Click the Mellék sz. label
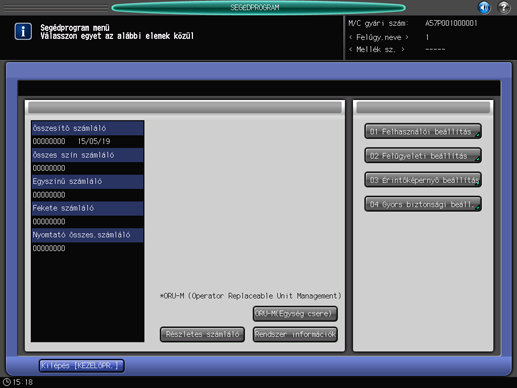Viewport: 517px width, 388px height. pos(376,50)
